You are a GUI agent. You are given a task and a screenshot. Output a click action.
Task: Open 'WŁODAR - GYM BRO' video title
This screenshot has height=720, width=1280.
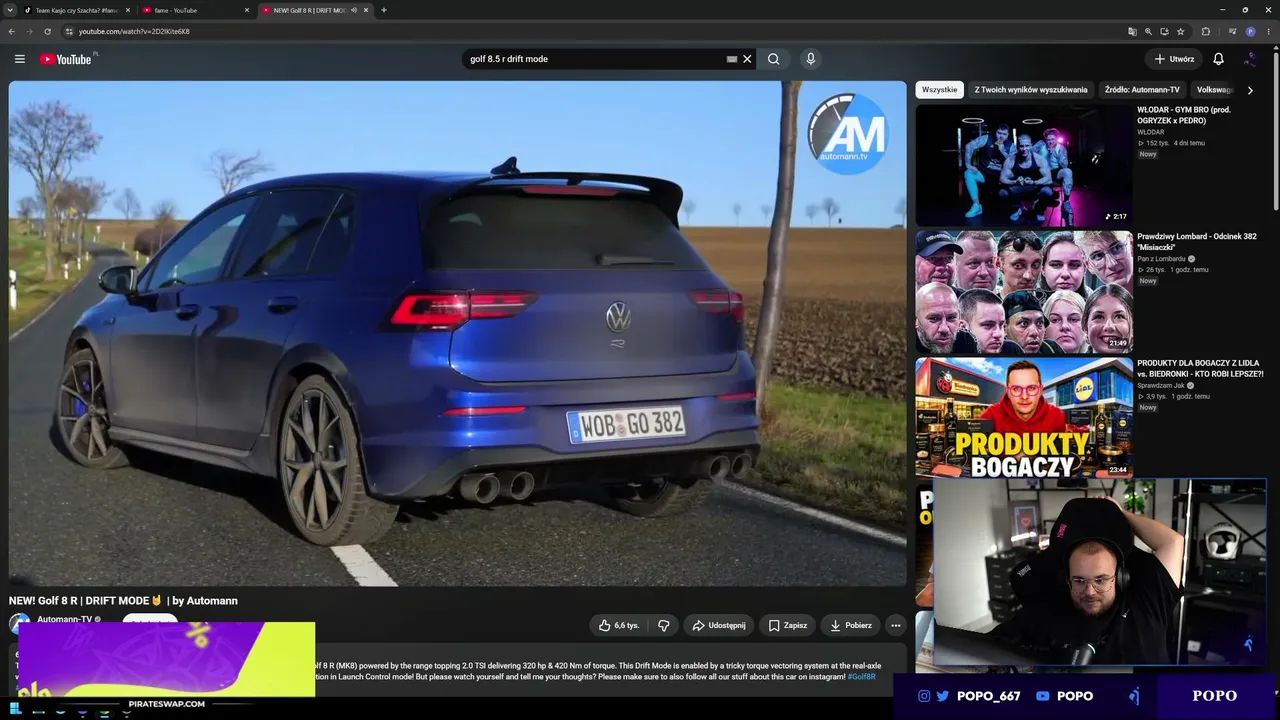1184,115
